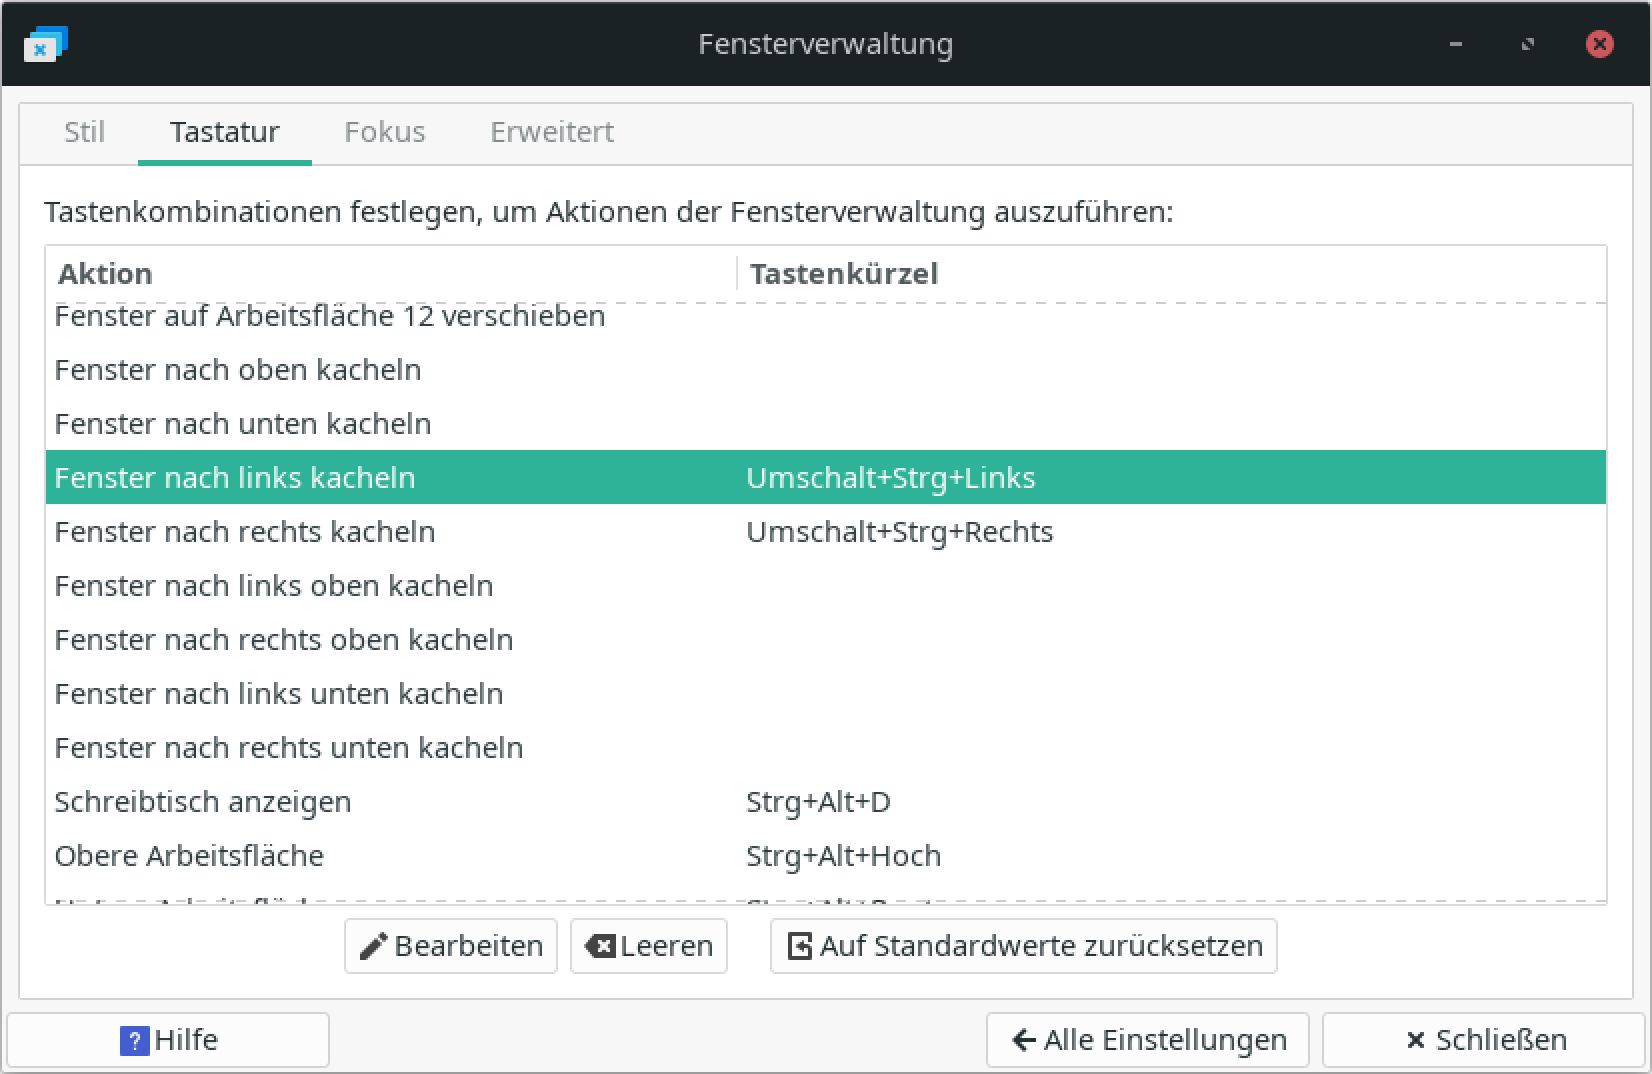The height and width of the screenshot is (1074, 1652).
Task: Click the window manager app icon in title bar
Action: [x=45, y=44]
